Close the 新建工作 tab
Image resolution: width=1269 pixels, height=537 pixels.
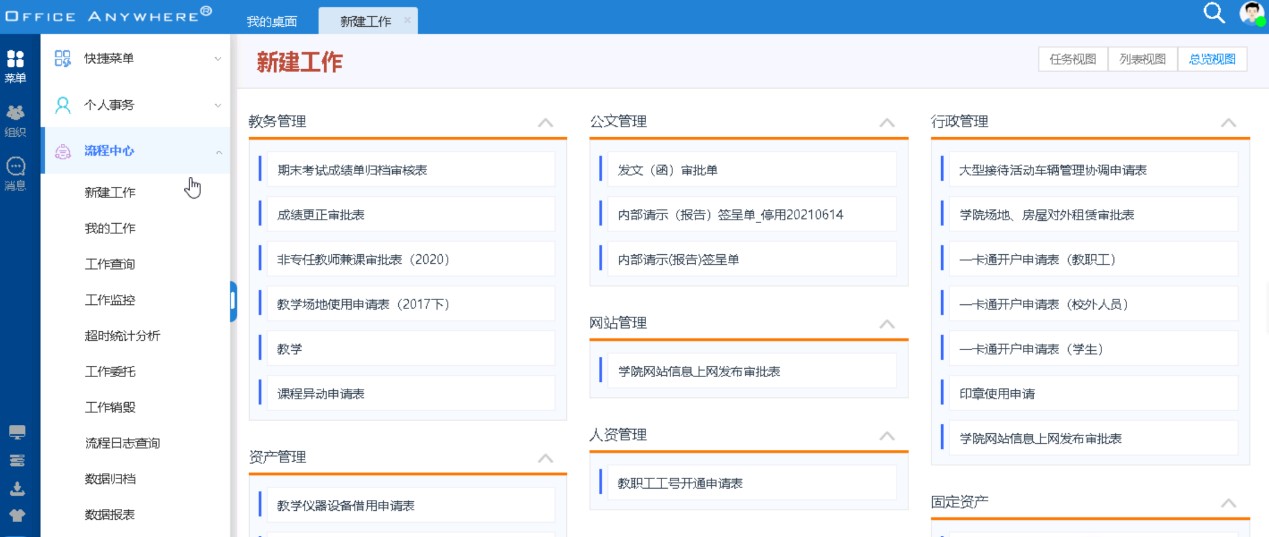click(x=407, y=20)
